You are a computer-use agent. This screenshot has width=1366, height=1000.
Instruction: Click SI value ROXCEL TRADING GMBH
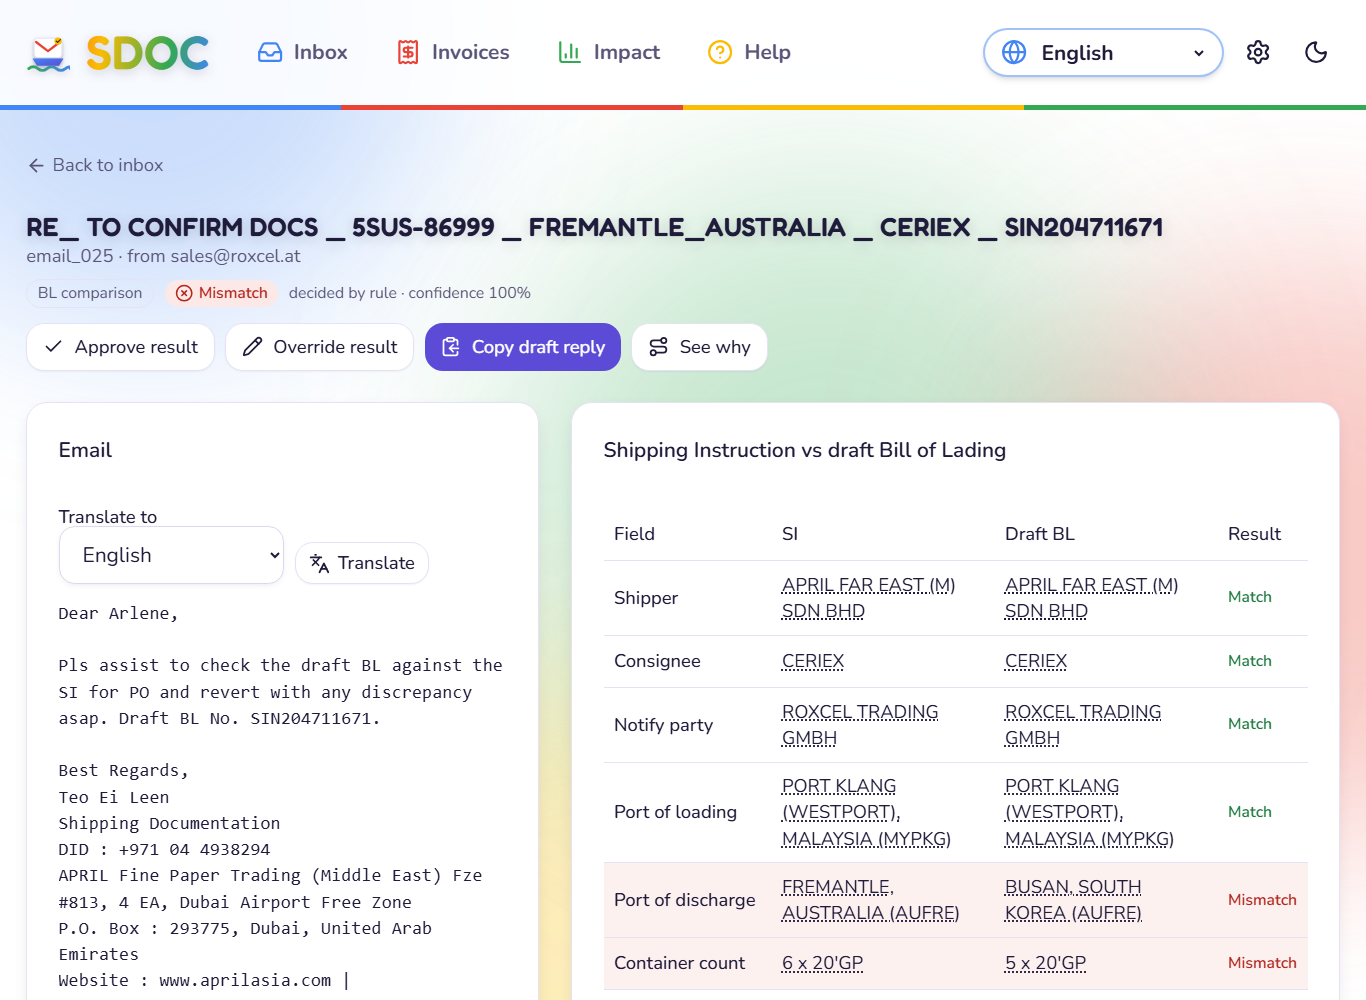tap(860, 725)
